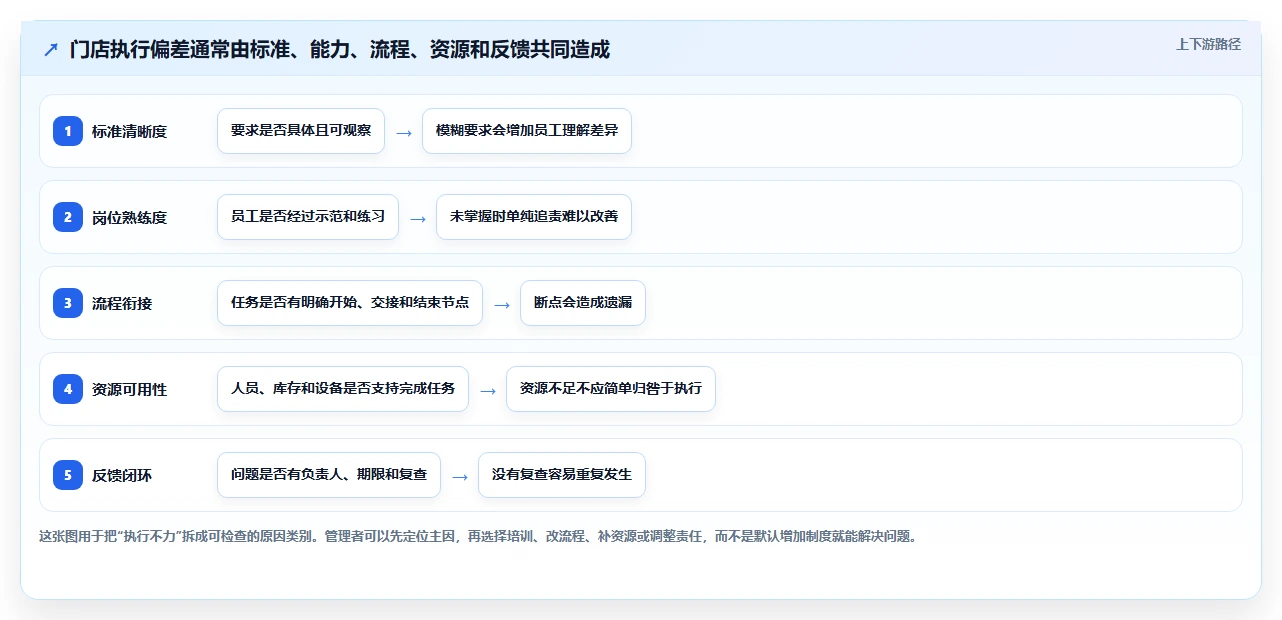Click the 资源不足不应简单归咎于执行 box
This screenshot has width=1282, height=620.
pyautogui.click(x=611, y=389)
